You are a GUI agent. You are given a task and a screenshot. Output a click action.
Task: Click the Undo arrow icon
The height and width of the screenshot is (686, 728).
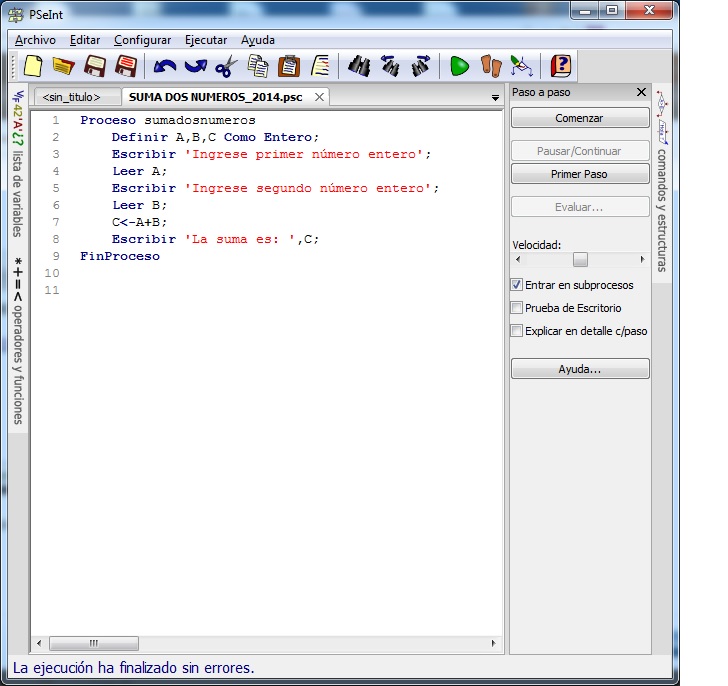[x=164, y=67]
